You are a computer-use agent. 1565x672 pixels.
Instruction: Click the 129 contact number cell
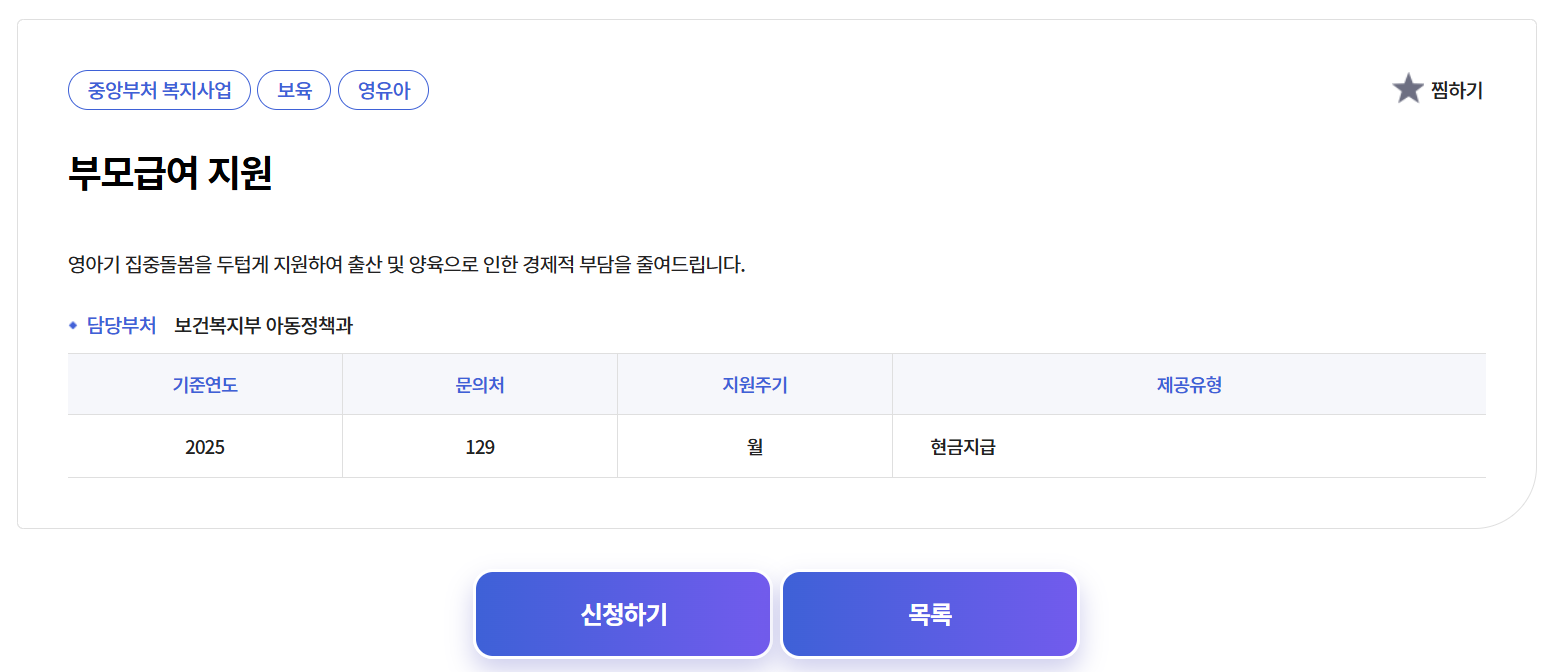click(x=479, y=447)
